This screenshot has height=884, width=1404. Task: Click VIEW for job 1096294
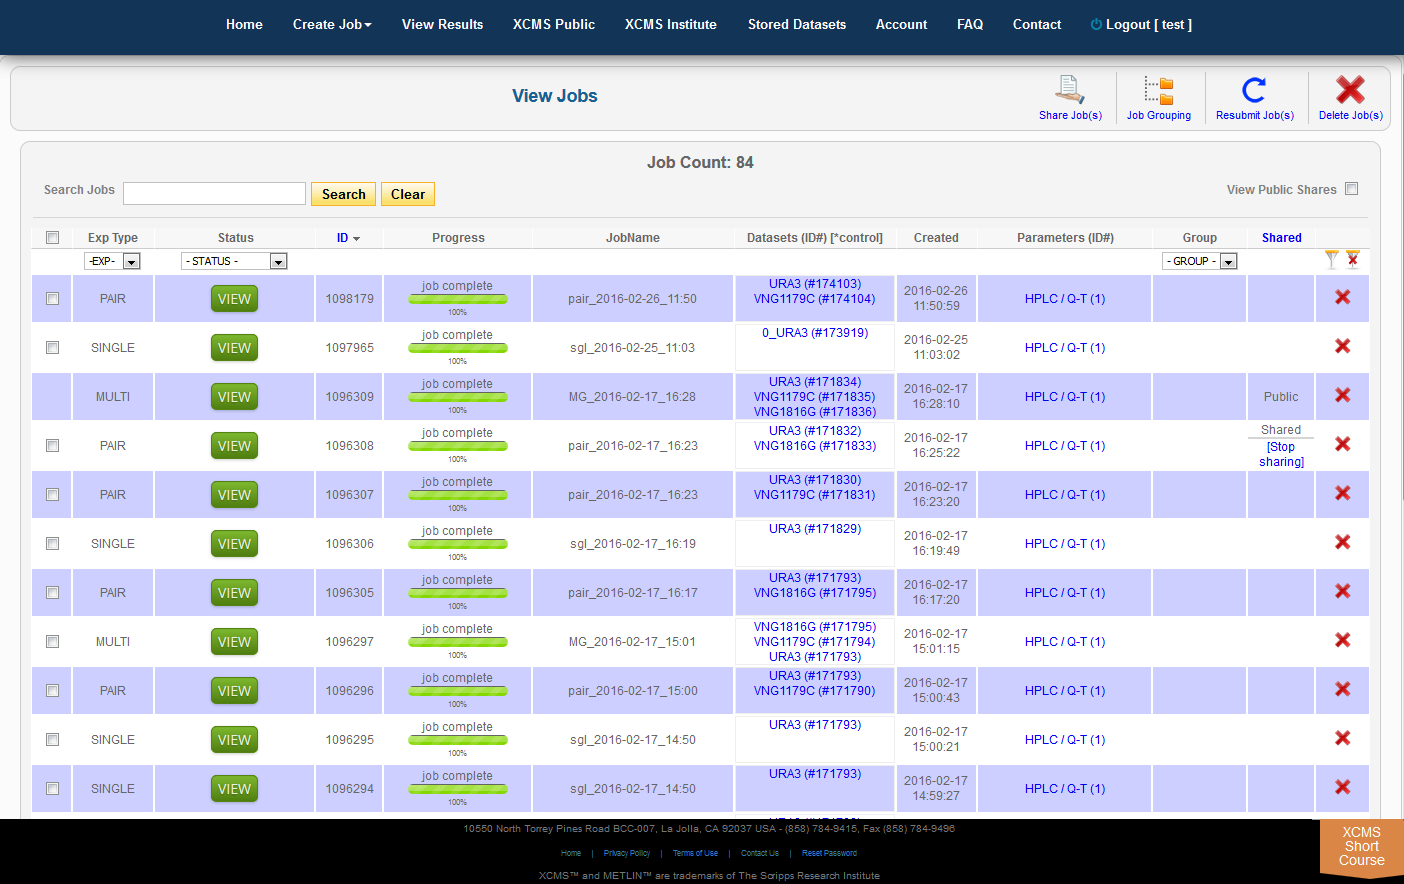pos(234,789)
